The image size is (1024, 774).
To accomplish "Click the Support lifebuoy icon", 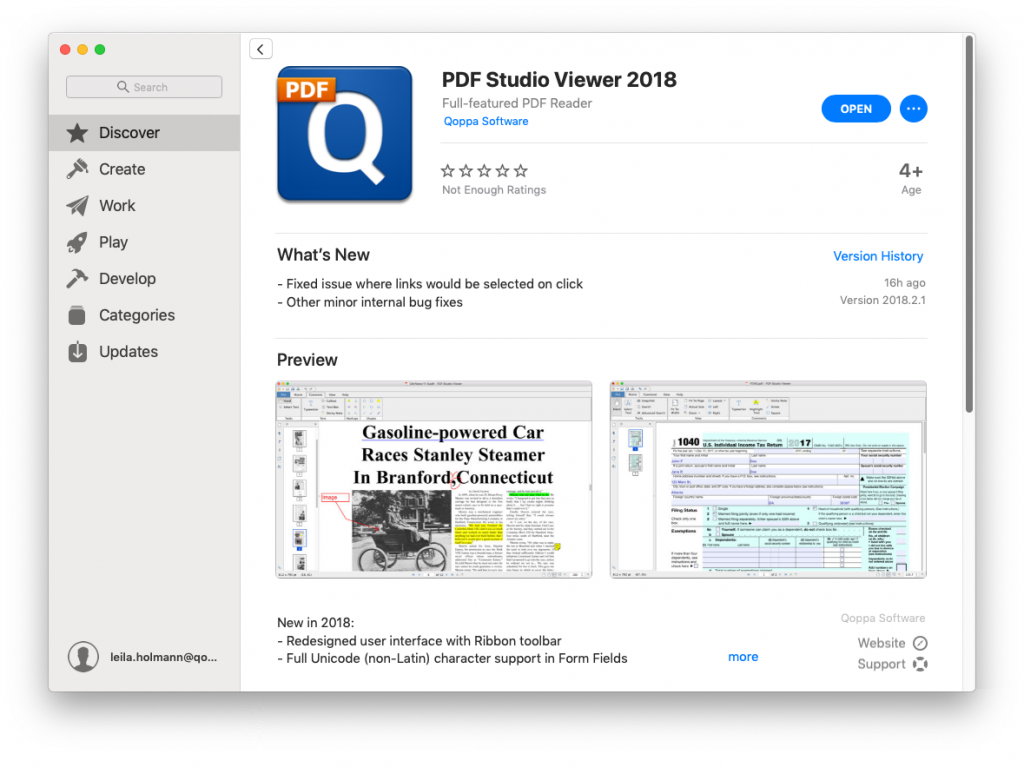I will tap(920, 664).
